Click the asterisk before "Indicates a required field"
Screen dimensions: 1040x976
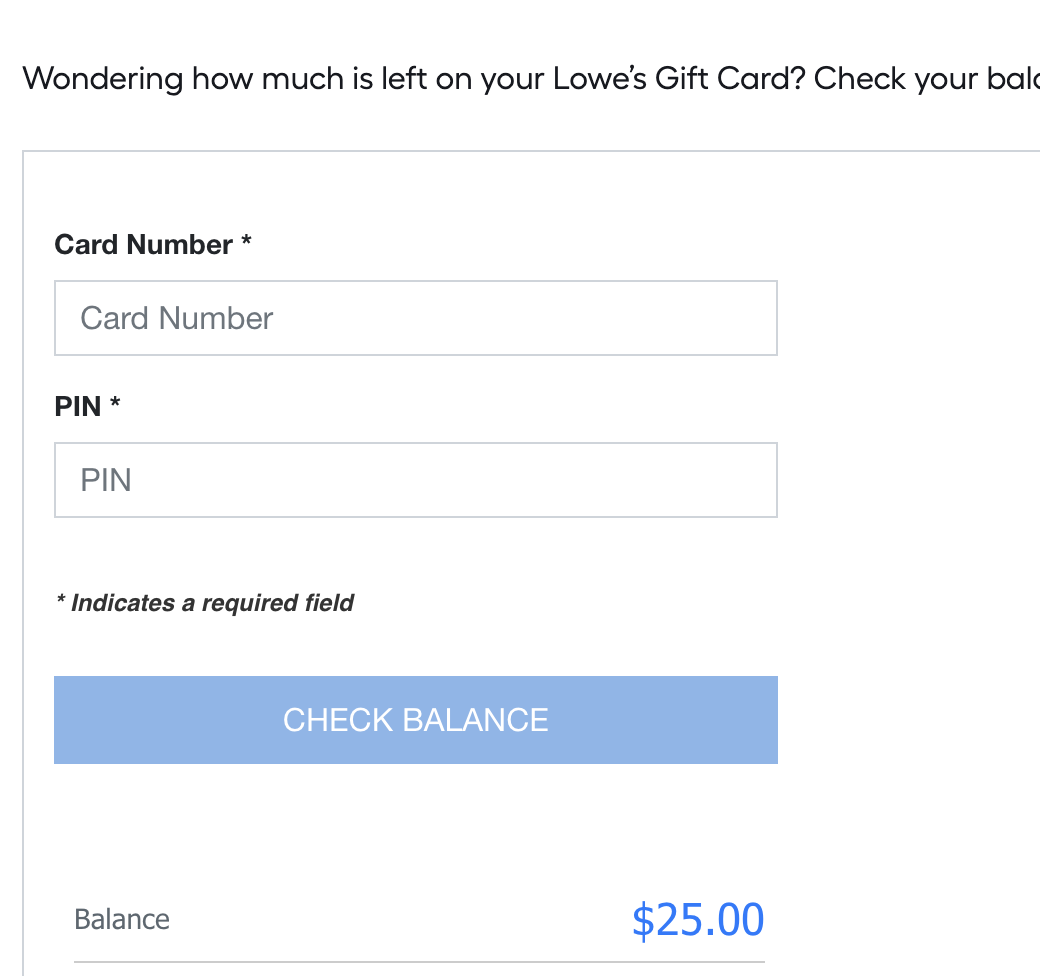click(x=61, y=602)
